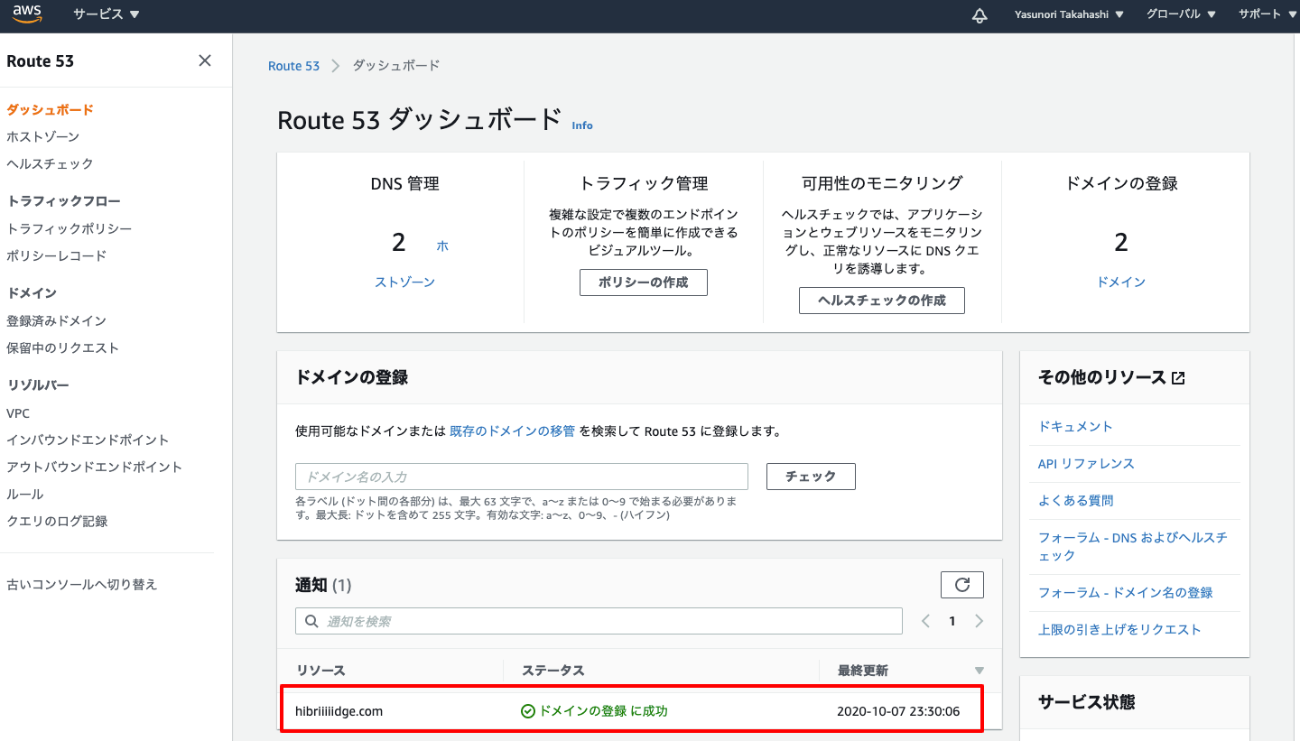Open その他のリソース external link icon
The image size is (1300, 741).
point(1178,377)
